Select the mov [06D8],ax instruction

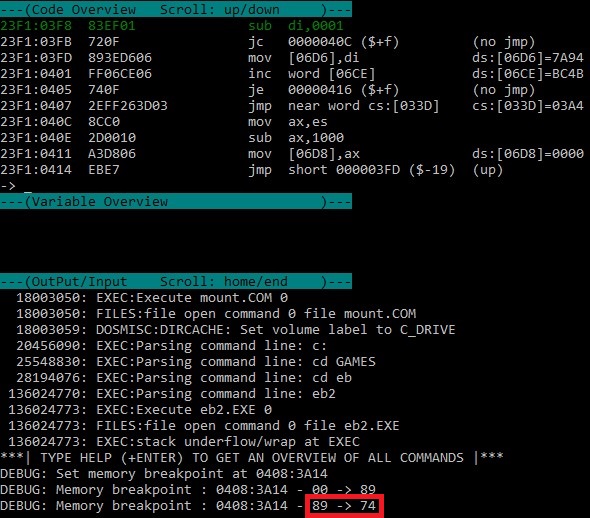(292, 154)
